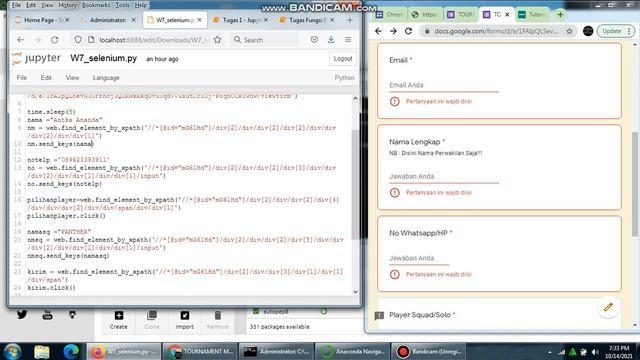
Task: Open Firefox downloads arrow icon
Action: 331,39
